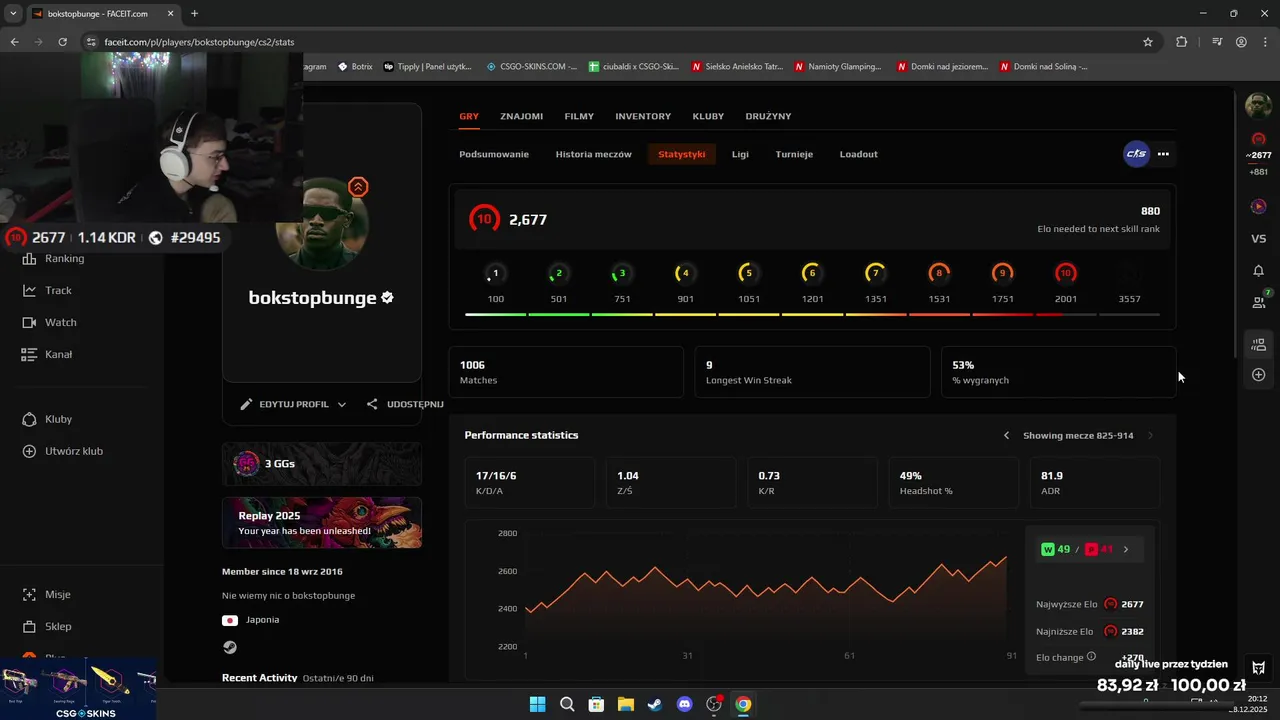
Task: Open the Loadout sub-tab
Action: click(x=859, y=154)
